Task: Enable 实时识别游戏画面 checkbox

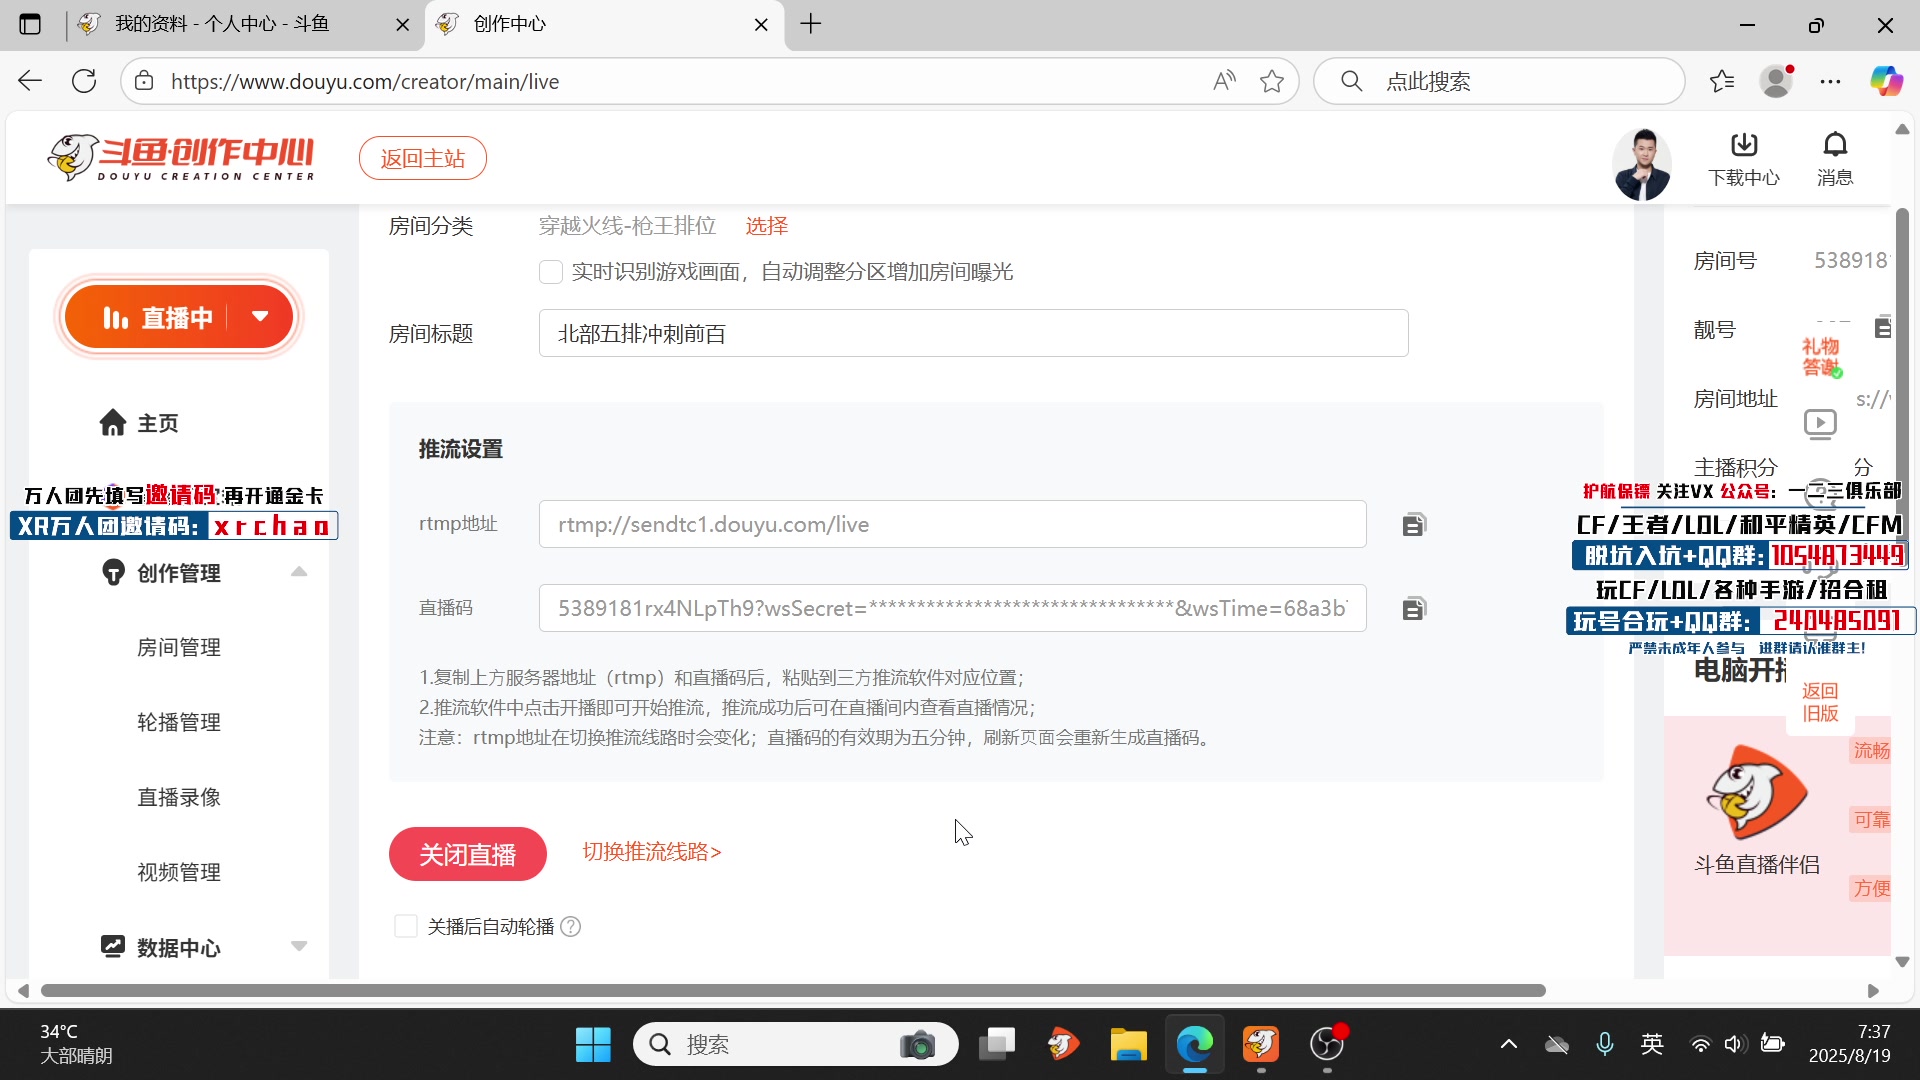Action: [551, 272]
